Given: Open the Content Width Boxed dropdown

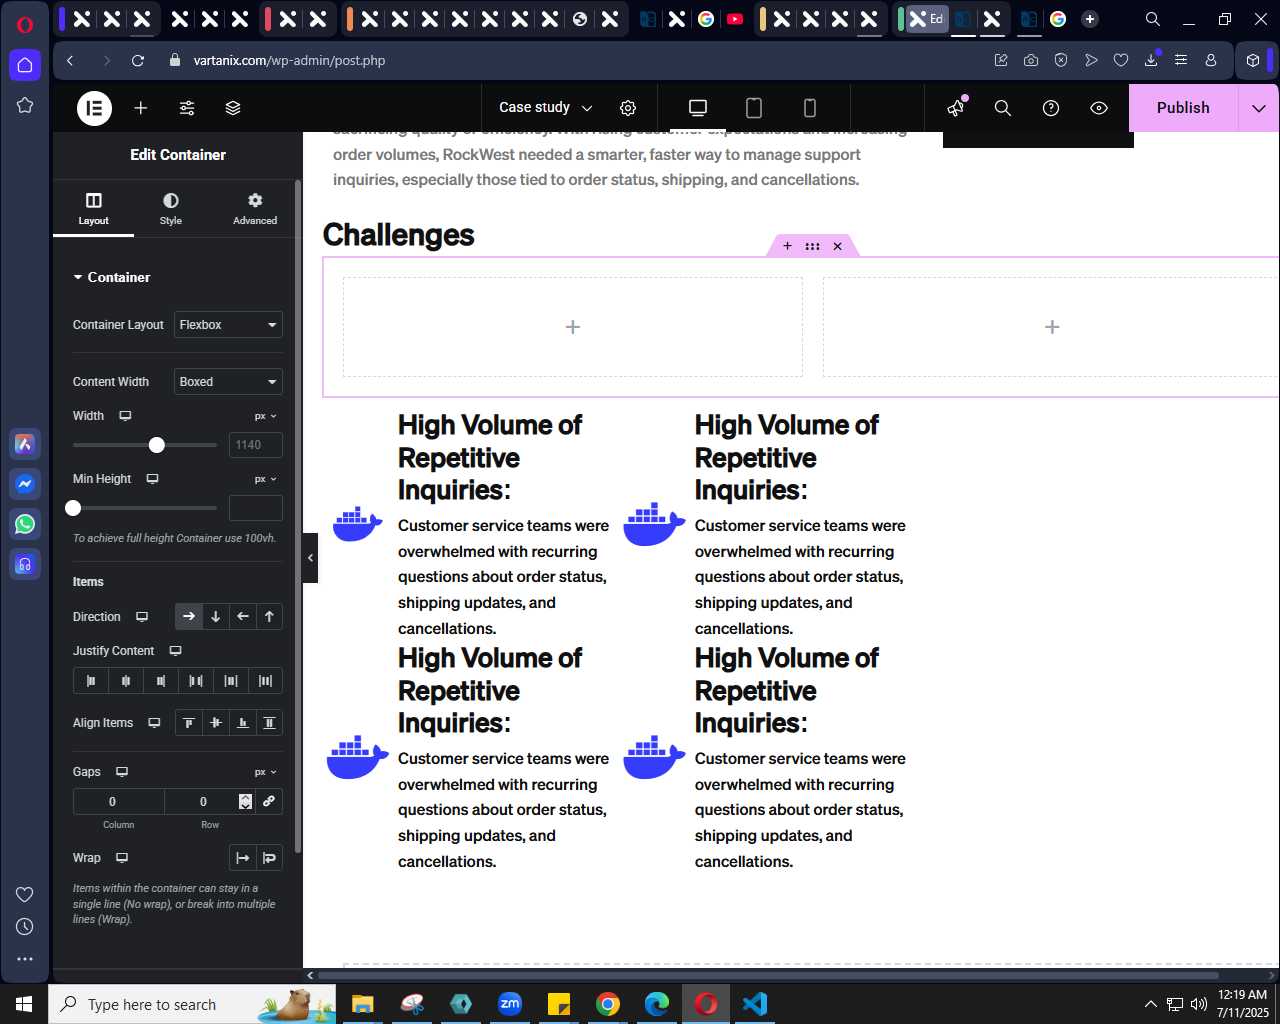Looking at the screenshot, I should click(228, 382).
